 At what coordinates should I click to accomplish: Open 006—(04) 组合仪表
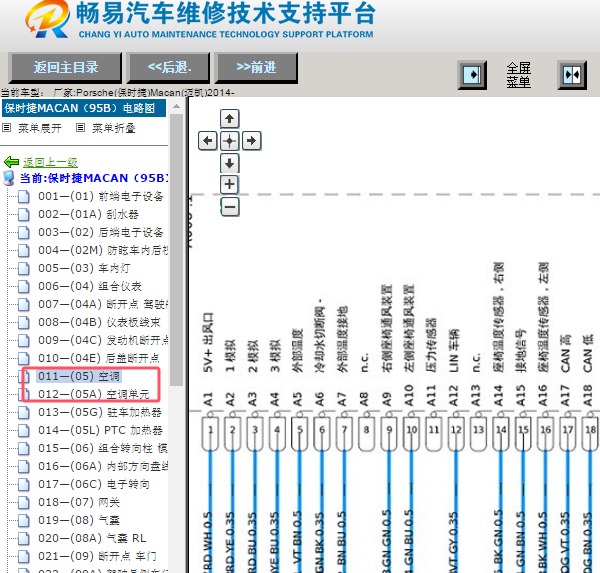[90, 286]
